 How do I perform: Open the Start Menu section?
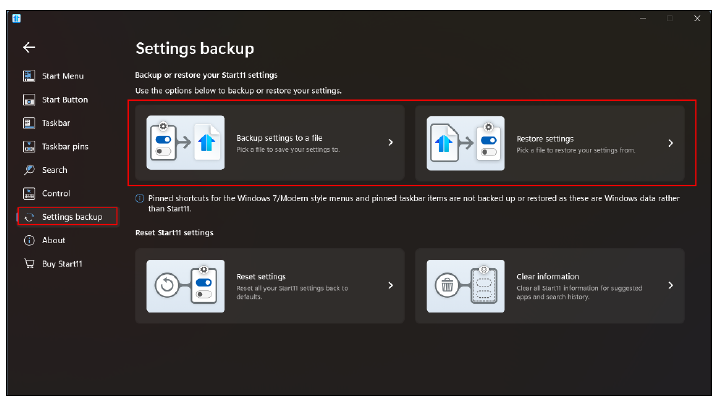[63, 76]
